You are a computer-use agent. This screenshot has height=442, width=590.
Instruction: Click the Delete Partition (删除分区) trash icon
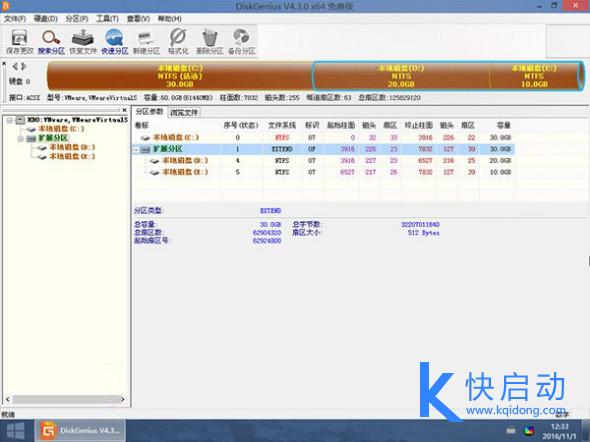point(210,42)
